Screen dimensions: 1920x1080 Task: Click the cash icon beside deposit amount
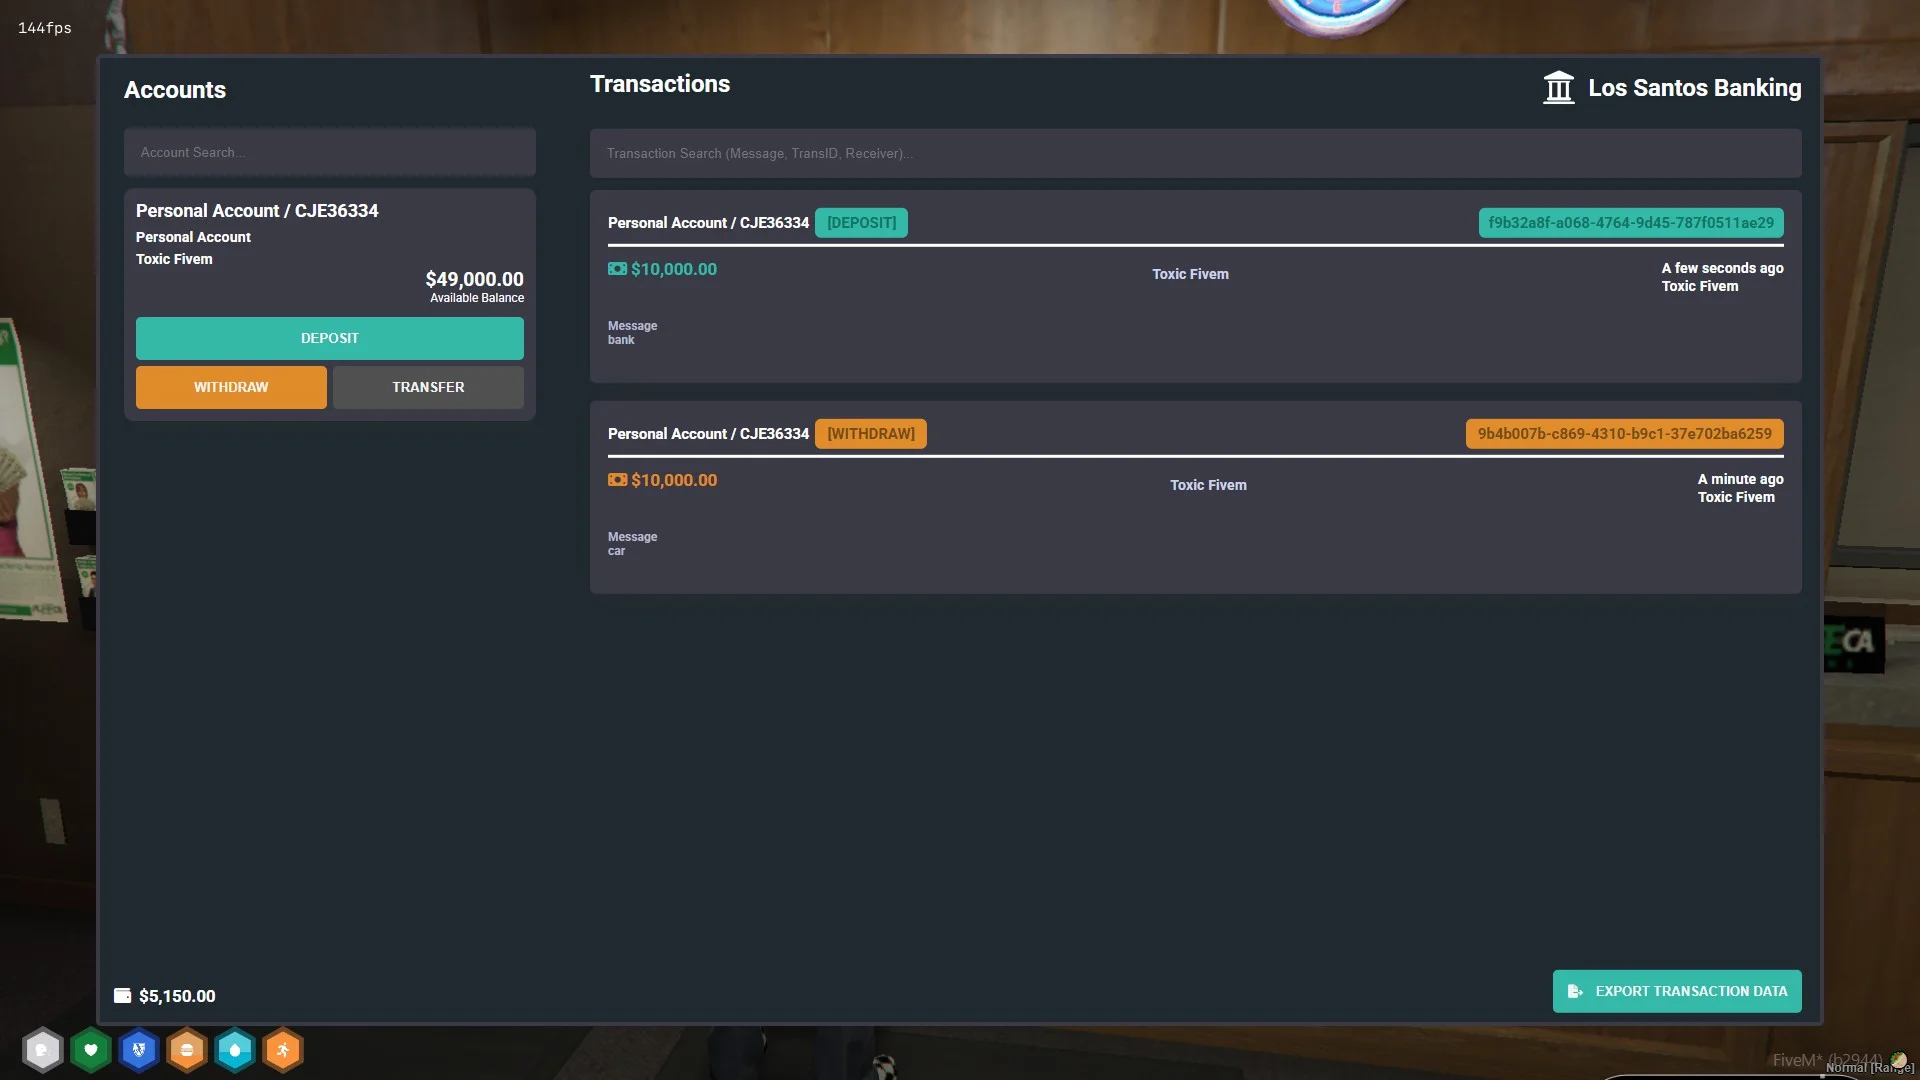pos(617,269)
